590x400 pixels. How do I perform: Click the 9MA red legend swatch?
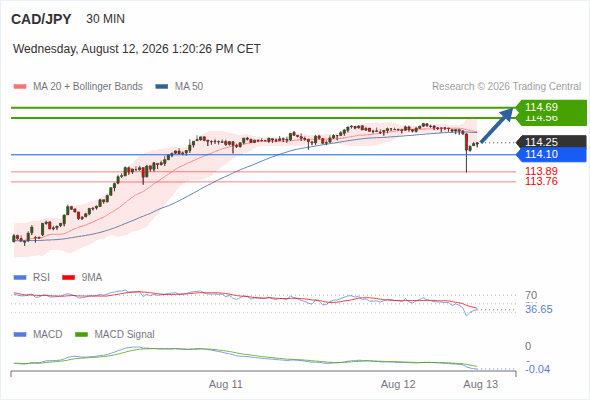coord(68,278)
